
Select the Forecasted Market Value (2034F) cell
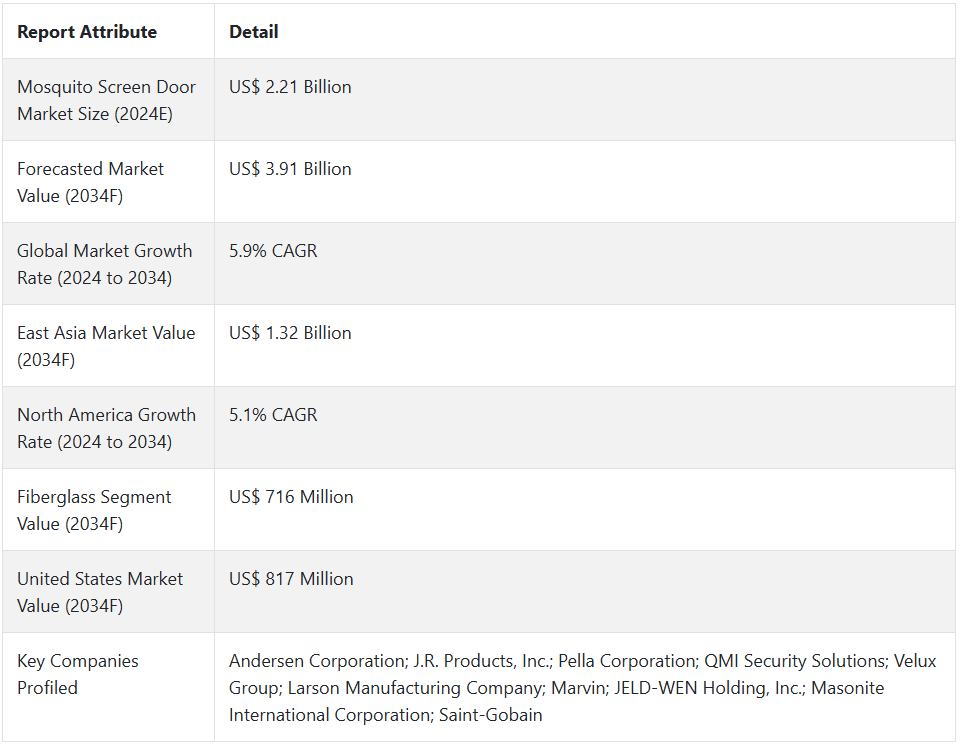90,182
